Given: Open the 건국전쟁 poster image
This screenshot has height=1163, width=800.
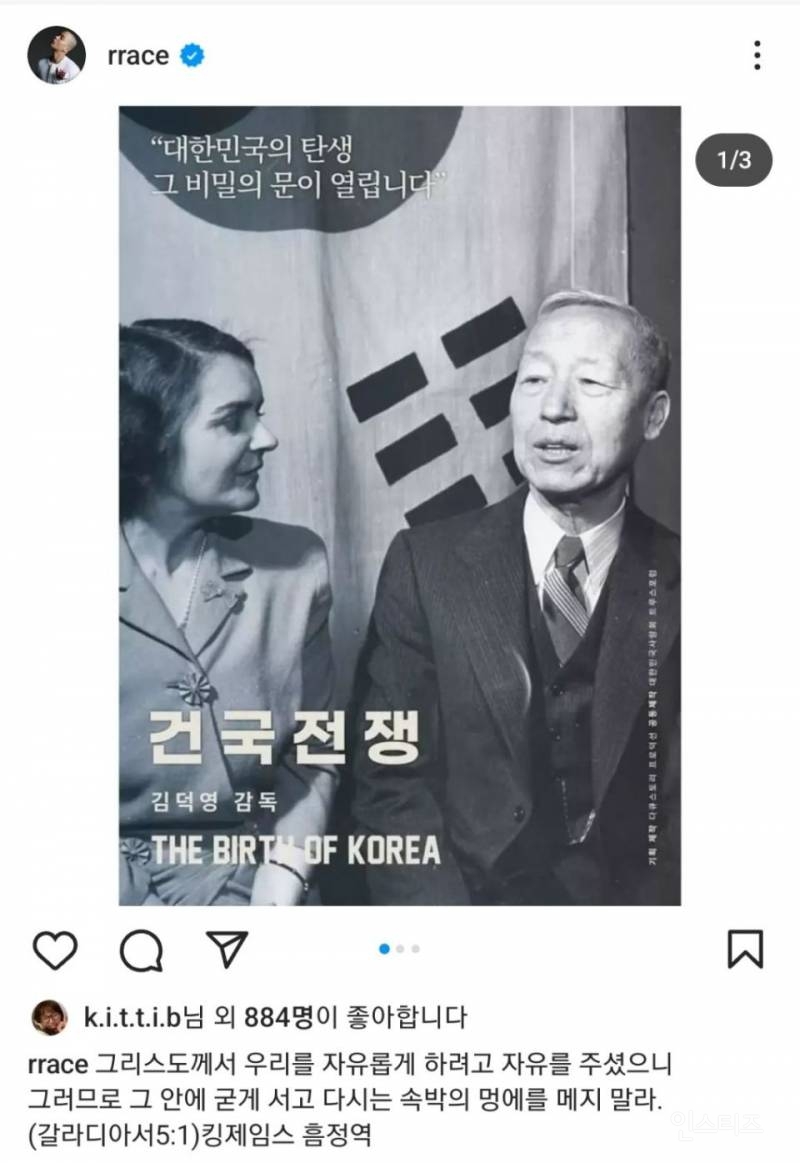Looking at the screenshot, I should coord(400,505).
